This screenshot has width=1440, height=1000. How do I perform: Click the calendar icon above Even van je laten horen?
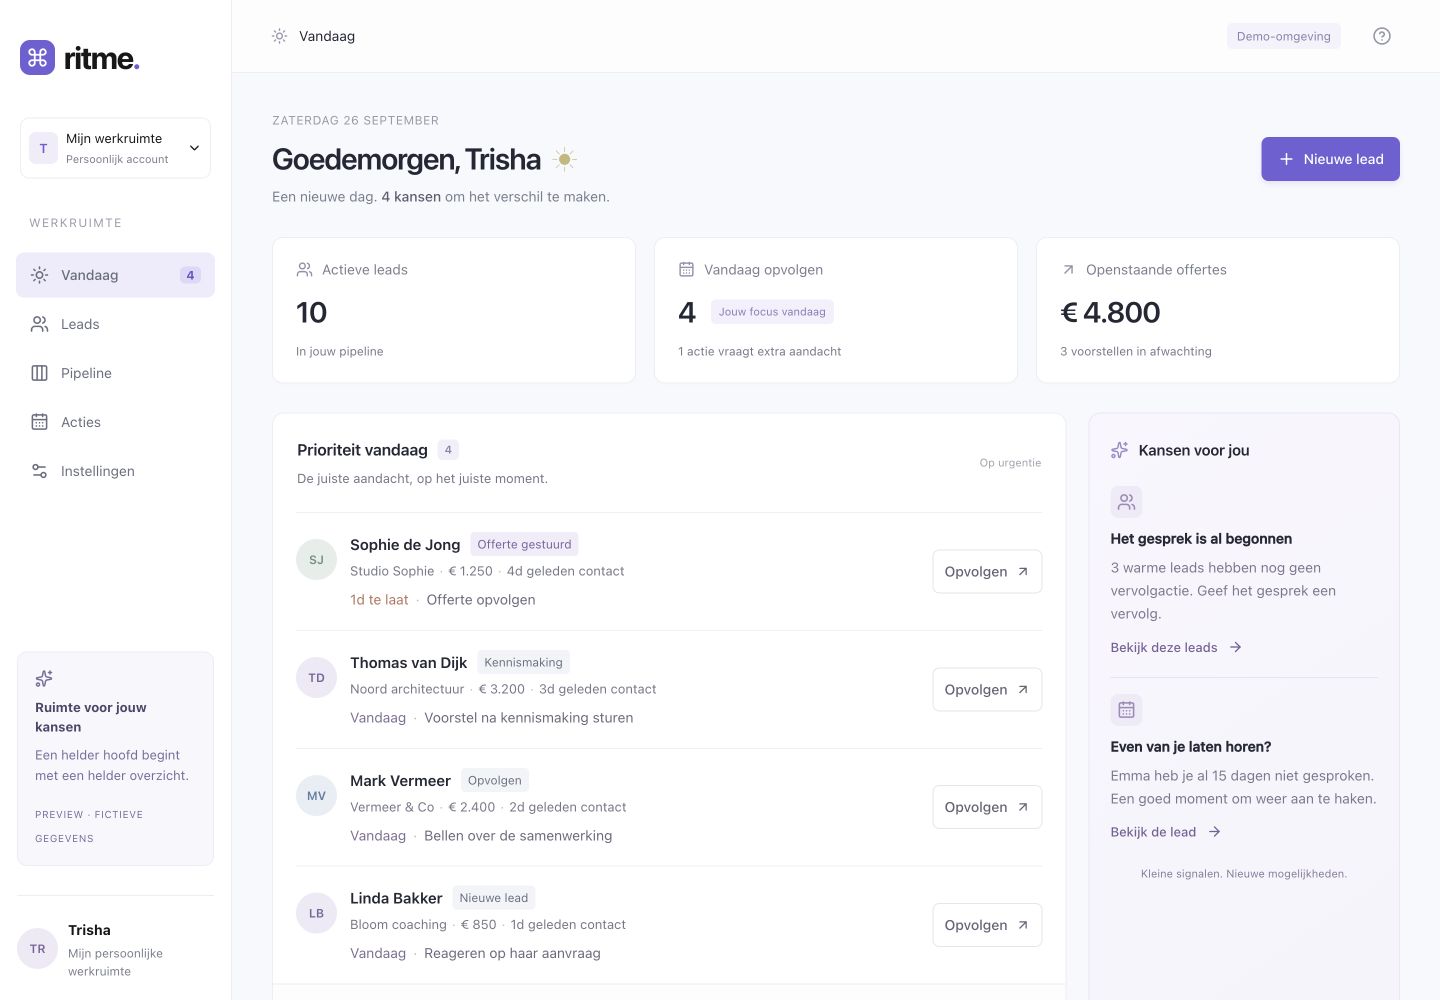coord(1126,710)
